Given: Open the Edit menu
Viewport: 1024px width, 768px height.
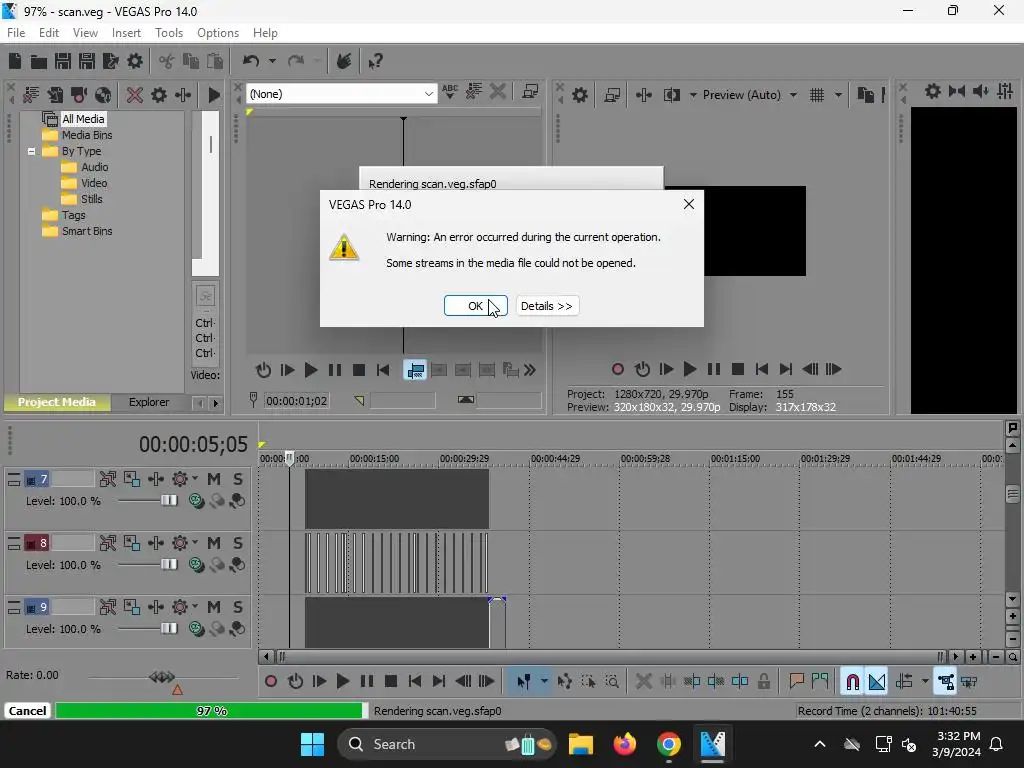Looking at the screenshot, I should [49, 33].
